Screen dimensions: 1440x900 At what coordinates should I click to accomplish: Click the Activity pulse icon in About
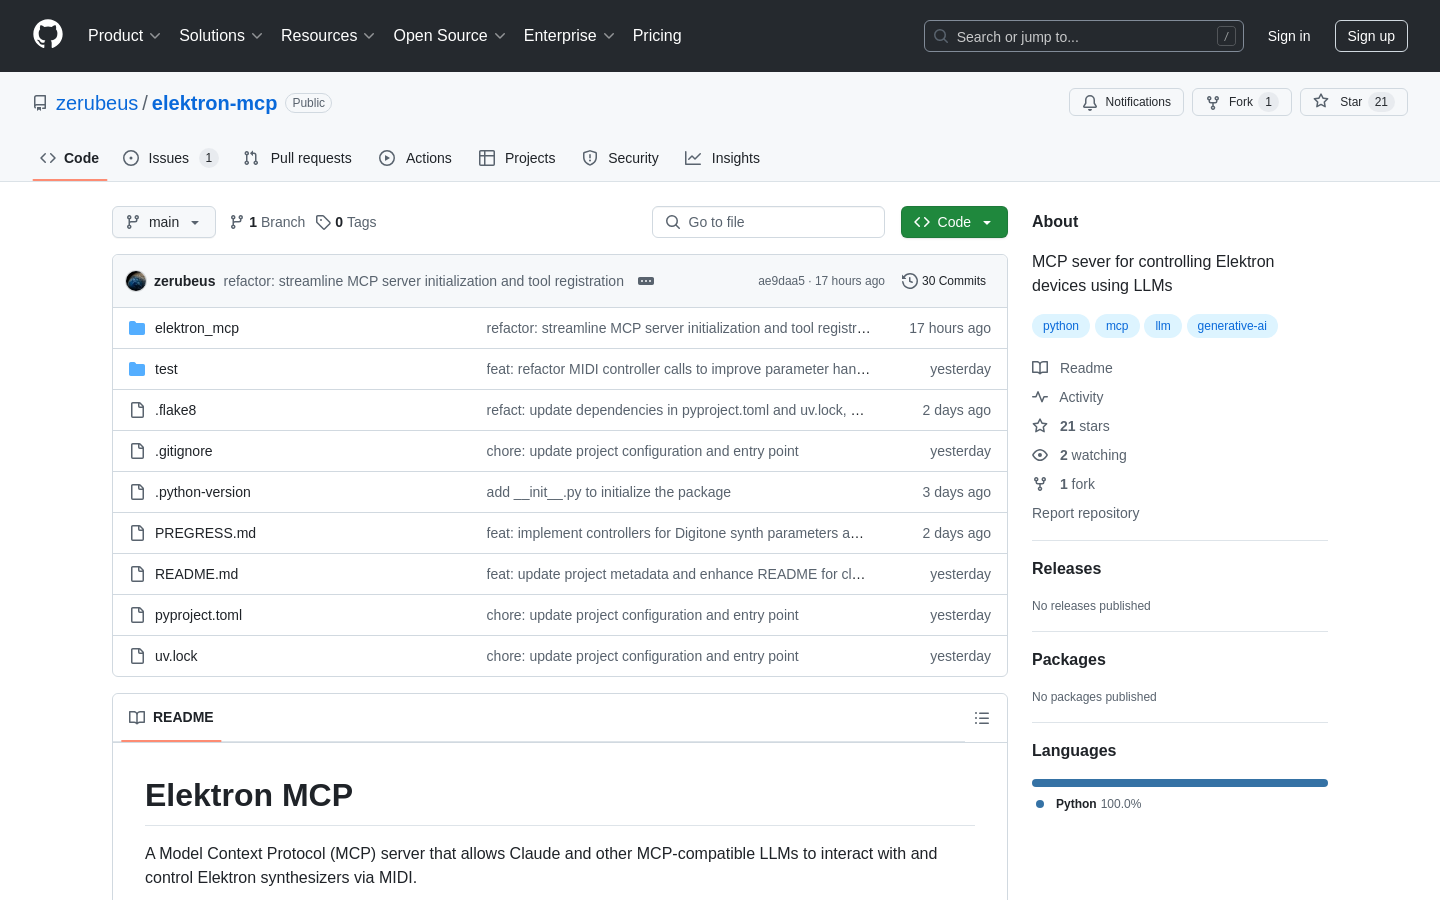1040,397
